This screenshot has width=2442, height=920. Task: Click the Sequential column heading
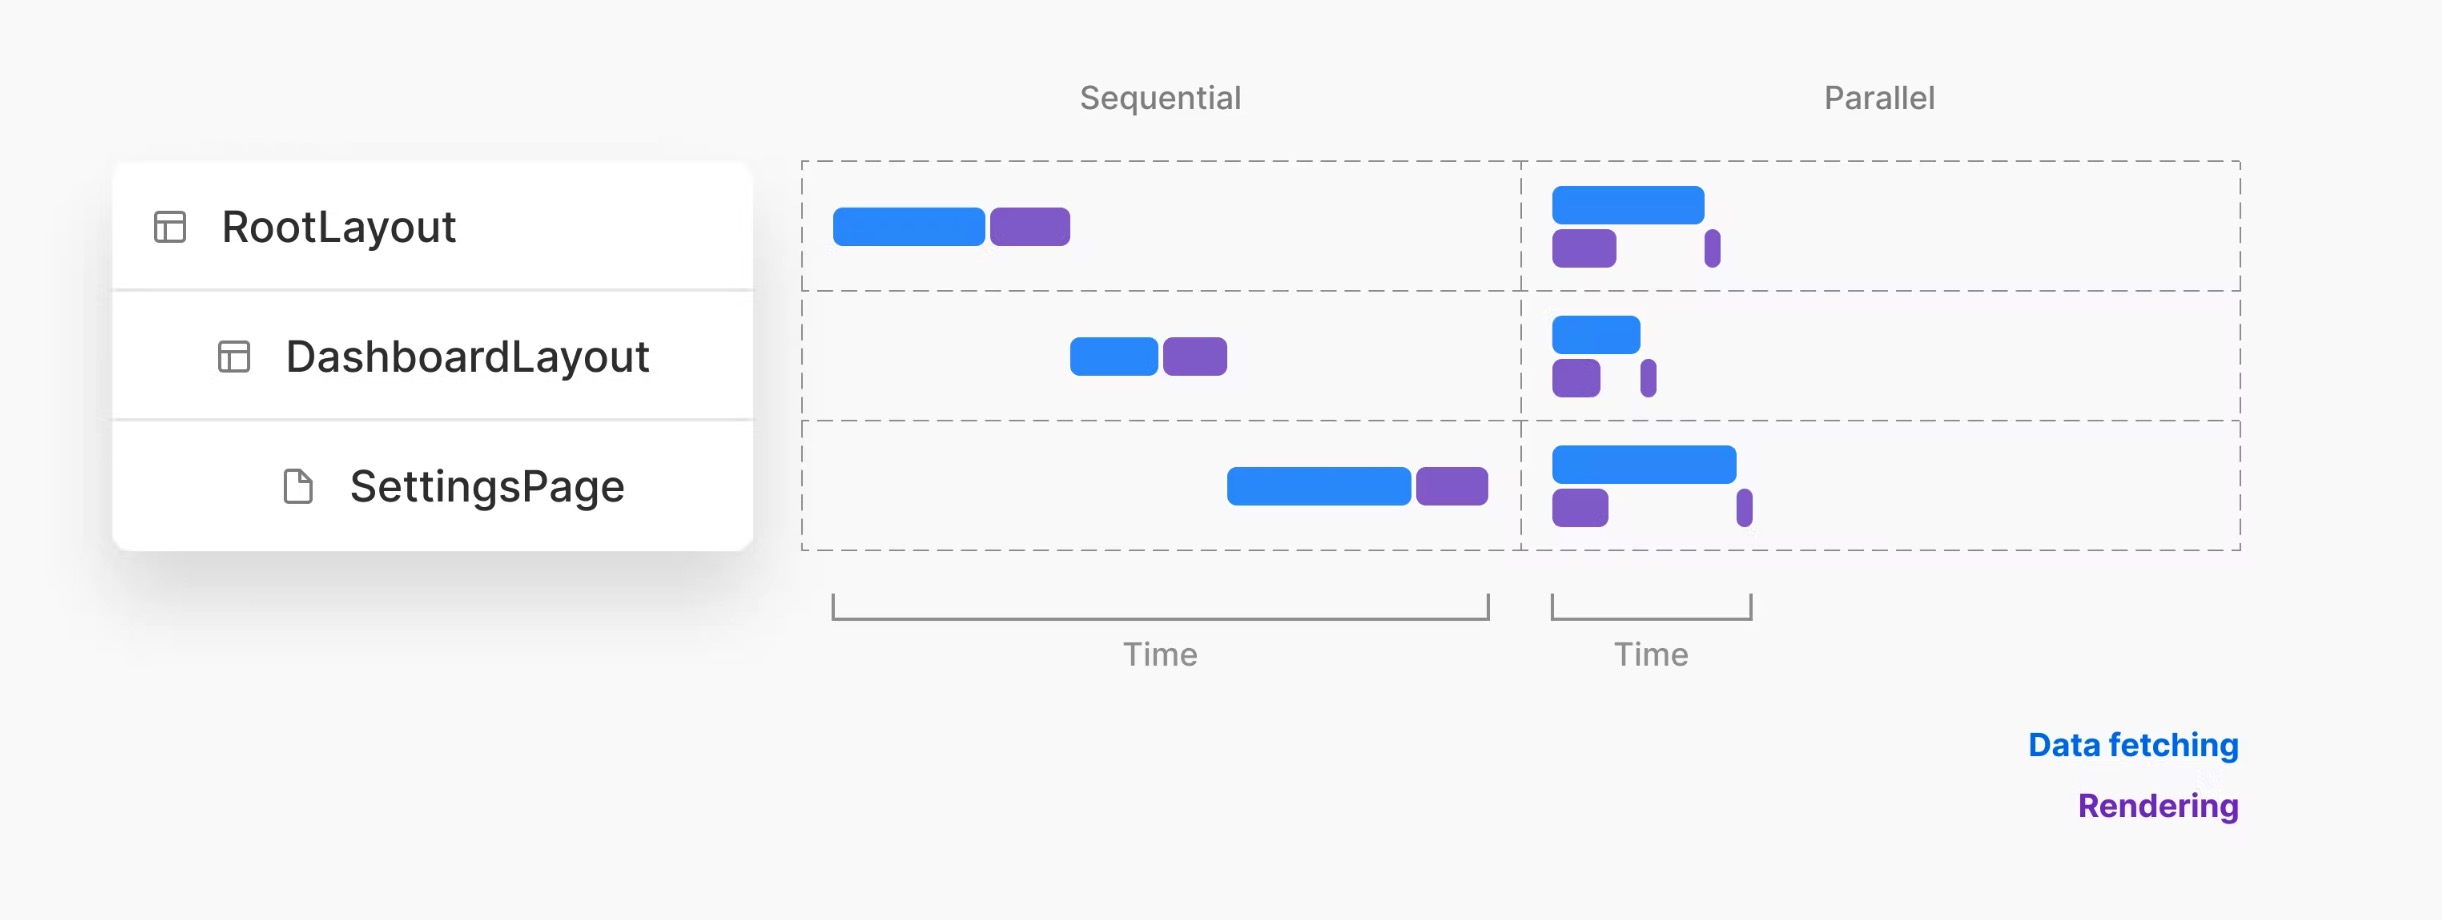pos(1160,98)
